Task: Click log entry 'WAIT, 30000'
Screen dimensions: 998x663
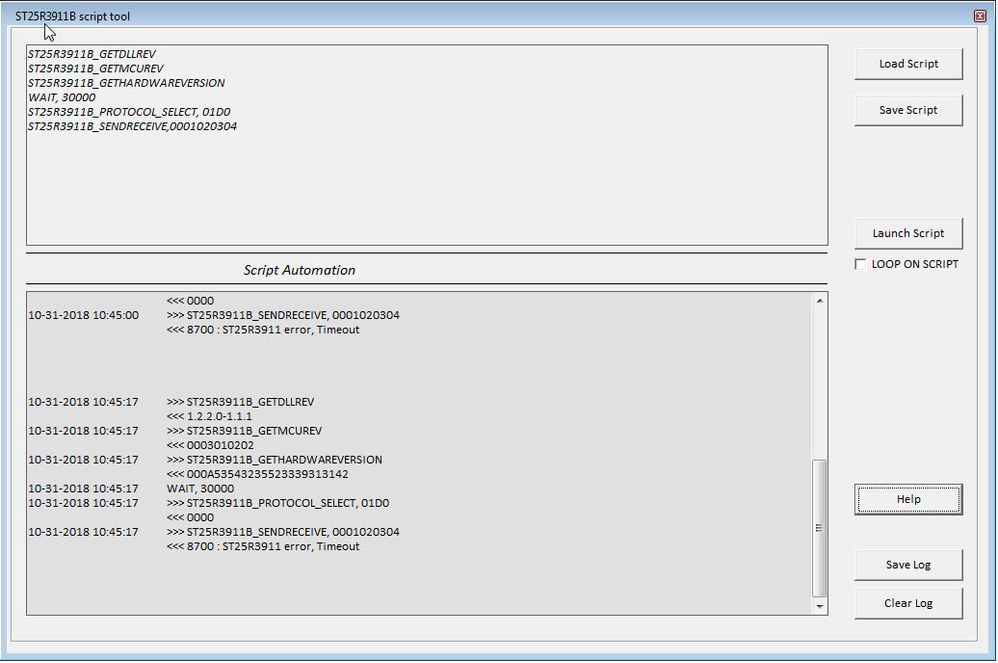Action: (200, 489)
